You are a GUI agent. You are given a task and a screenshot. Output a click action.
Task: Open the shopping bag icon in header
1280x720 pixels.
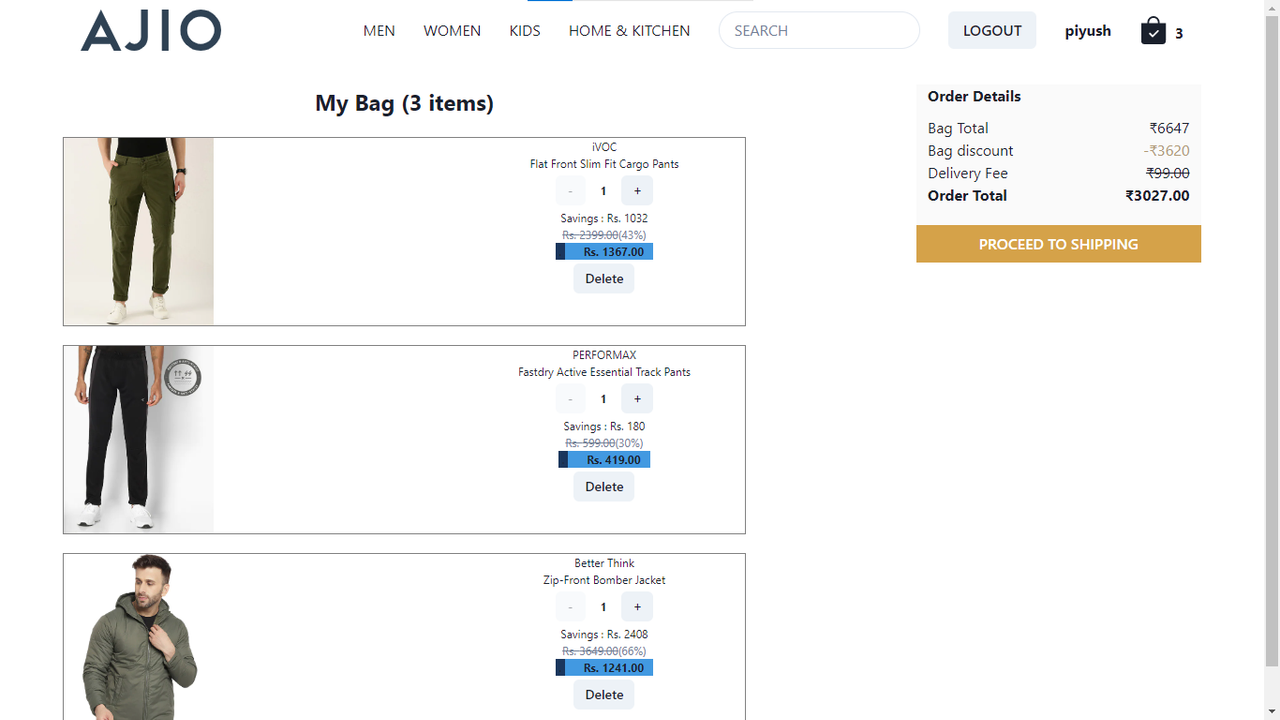pos(1153,30)
